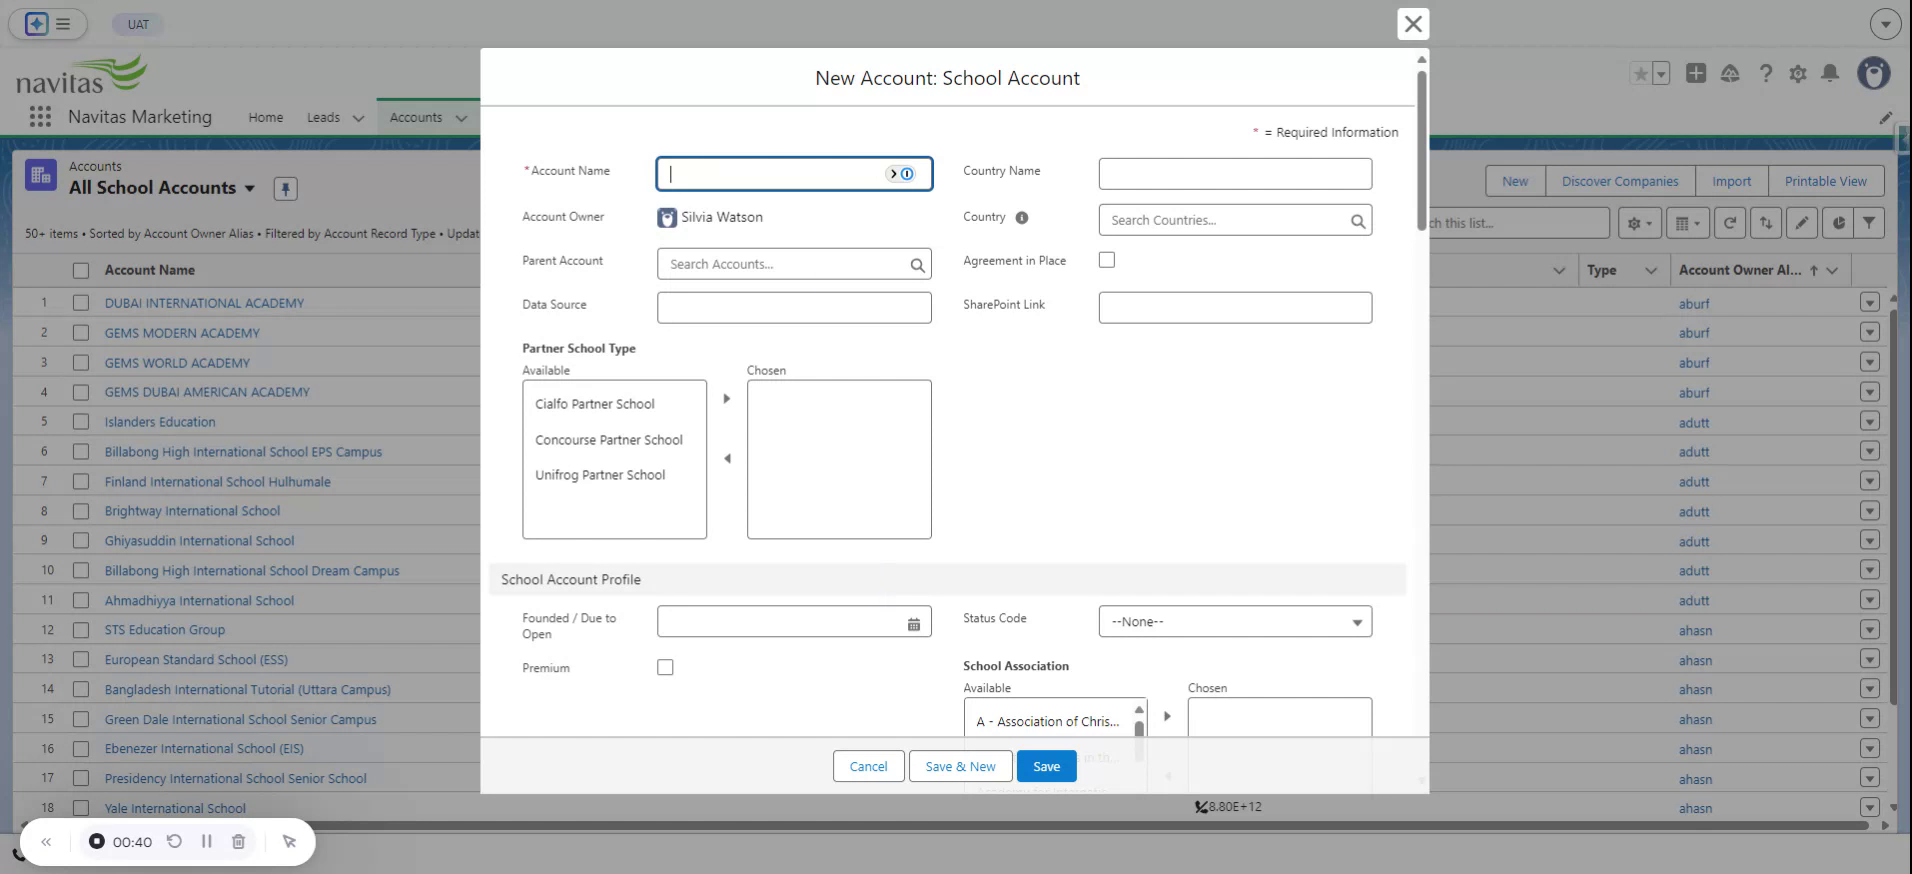Image resolution: width=1912 pixels, height=874 pixels.
Task: Open the Leads tab dropdown chevron
Action: [x=358, y=118]
